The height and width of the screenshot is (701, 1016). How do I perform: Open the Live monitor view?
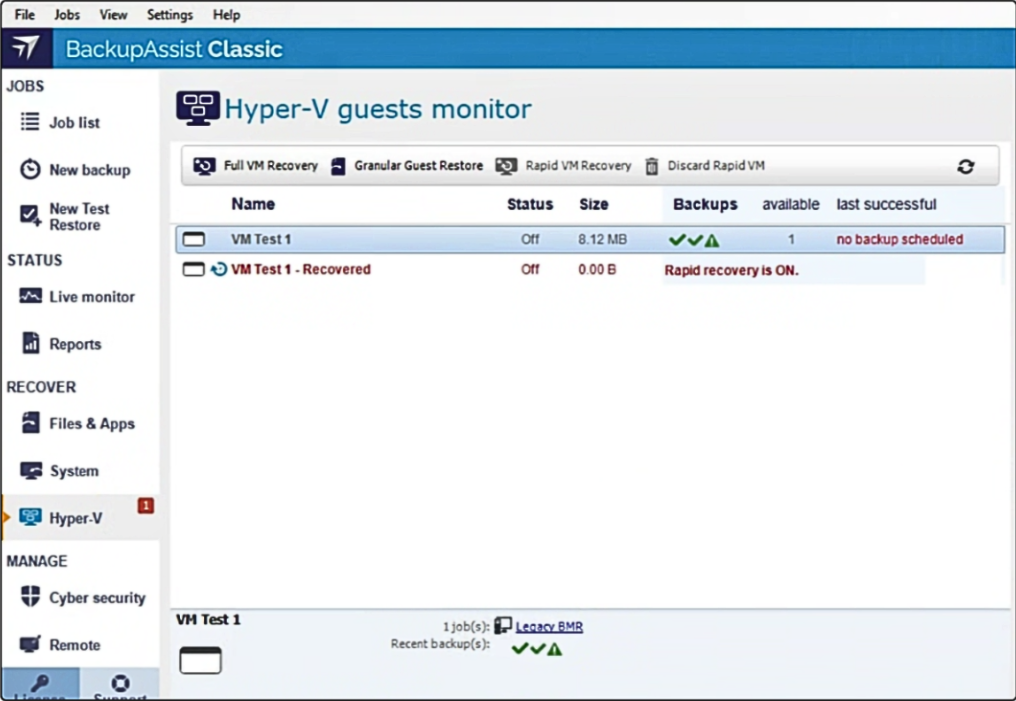click(x=91, y=297)
